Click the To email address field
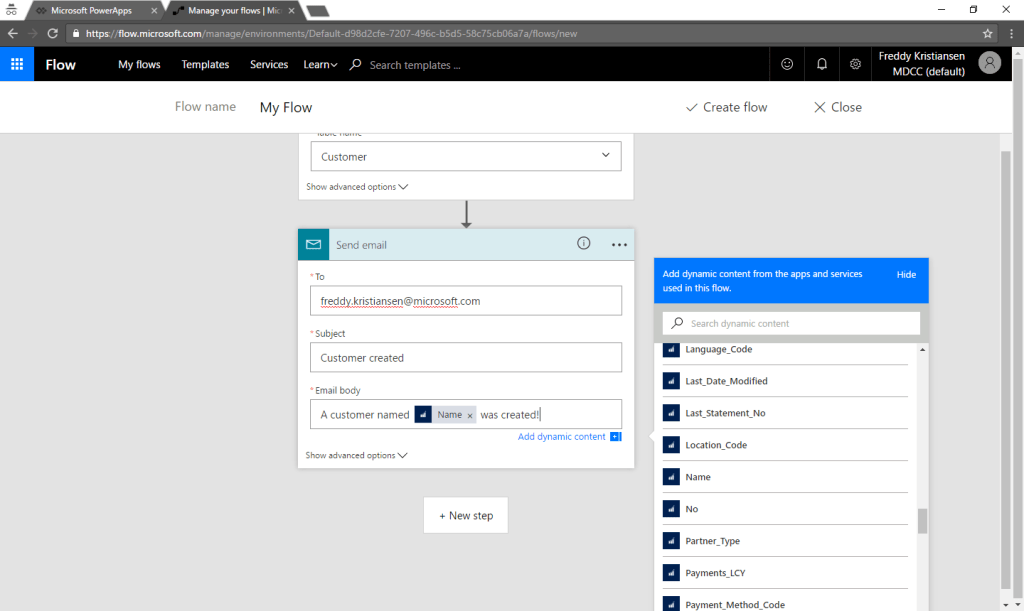This screenshot has height=611, width=1024. (x=466, y=300)
